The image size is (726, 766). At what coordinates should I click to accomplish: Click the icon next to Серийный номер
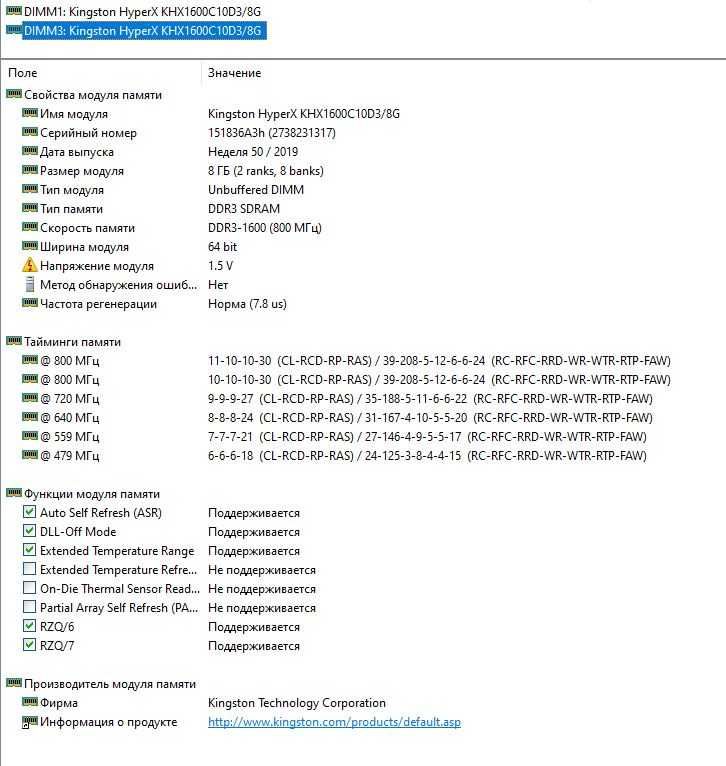(x=30, y=132)
